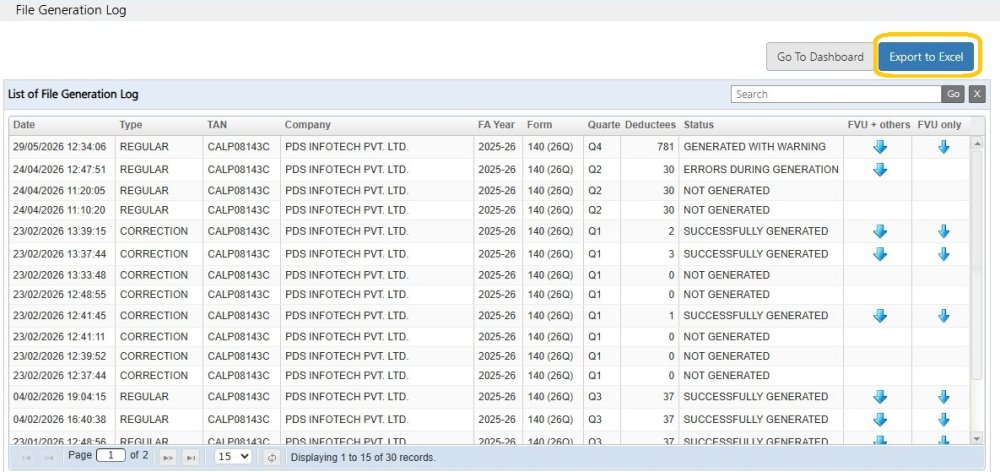Select date cell 24/04/2026 11:10:20

coord(59,210)
